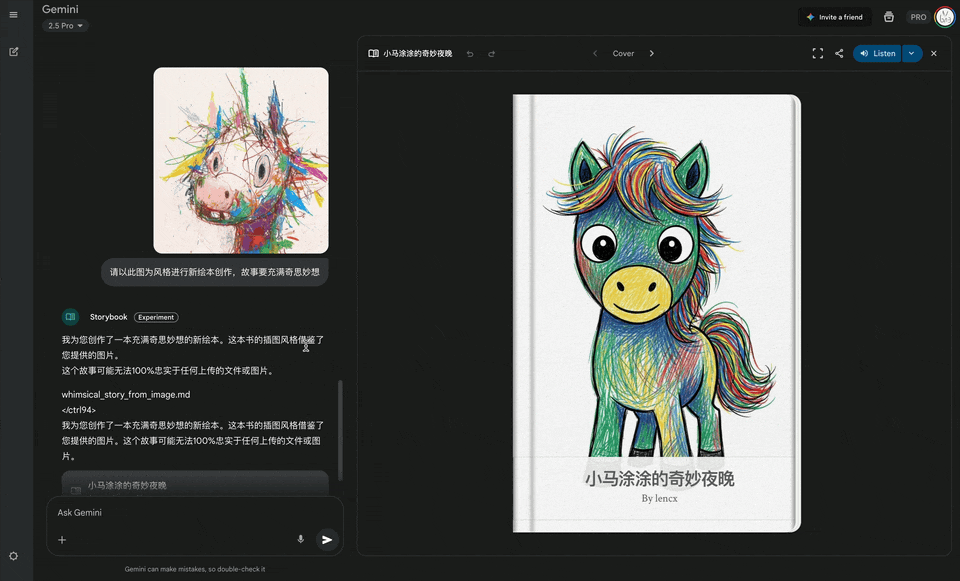Screen dimensions: 960x581
Task: Click the Cover page indicator
Action: [623, 53]
